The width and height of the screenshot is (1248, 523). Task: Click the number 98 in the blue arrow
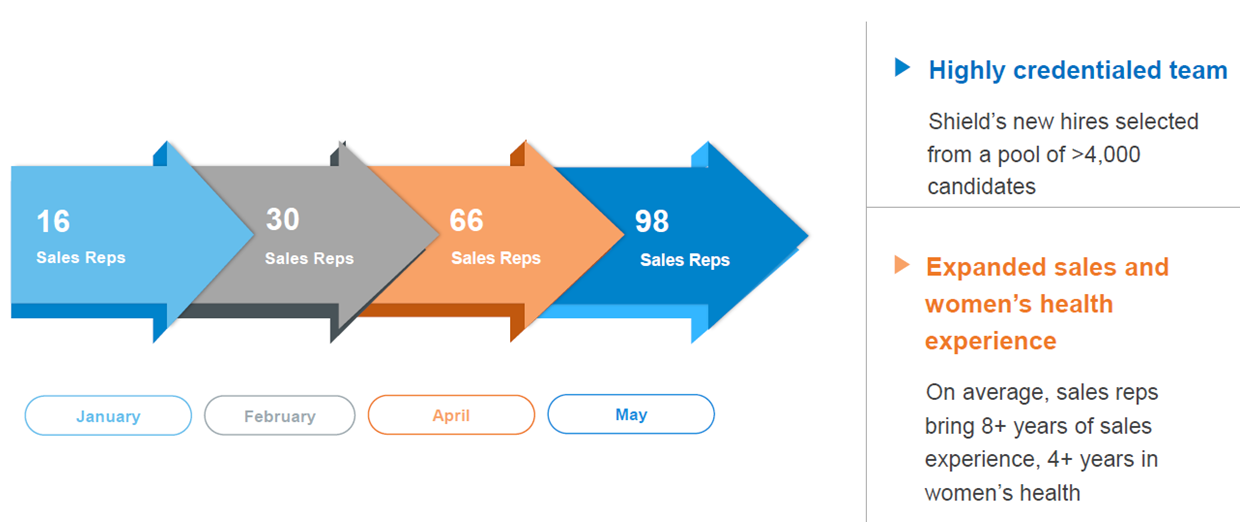652,222
